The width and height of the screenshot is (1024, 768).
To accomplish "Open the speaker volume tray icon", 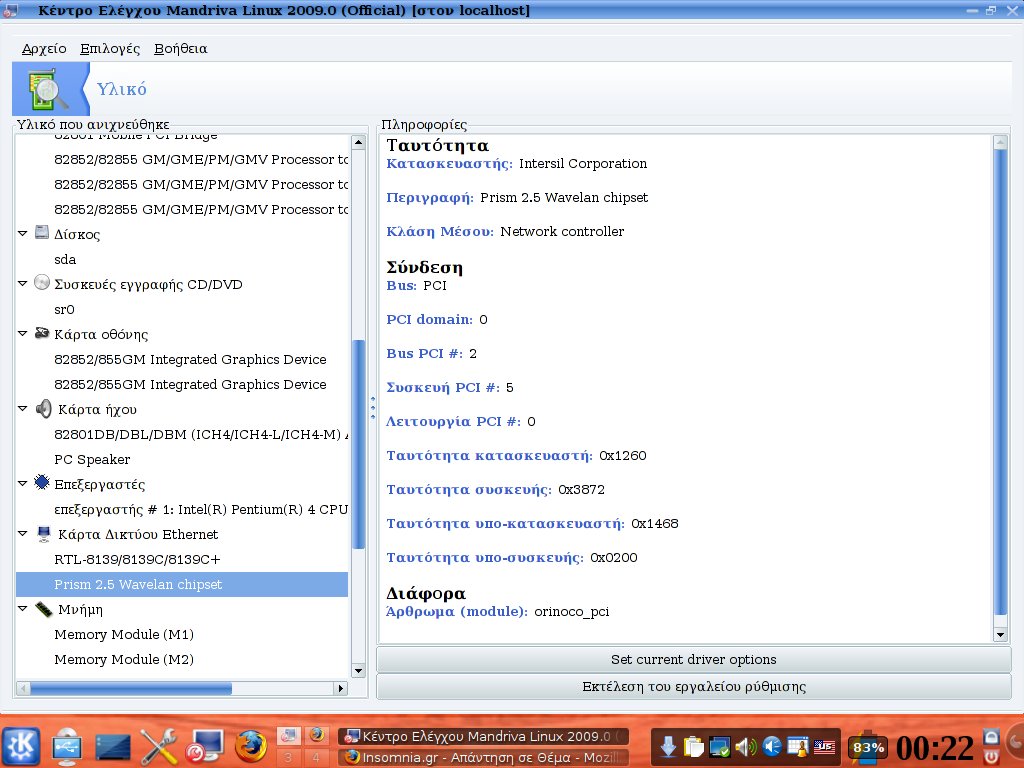I will (746, 746).
